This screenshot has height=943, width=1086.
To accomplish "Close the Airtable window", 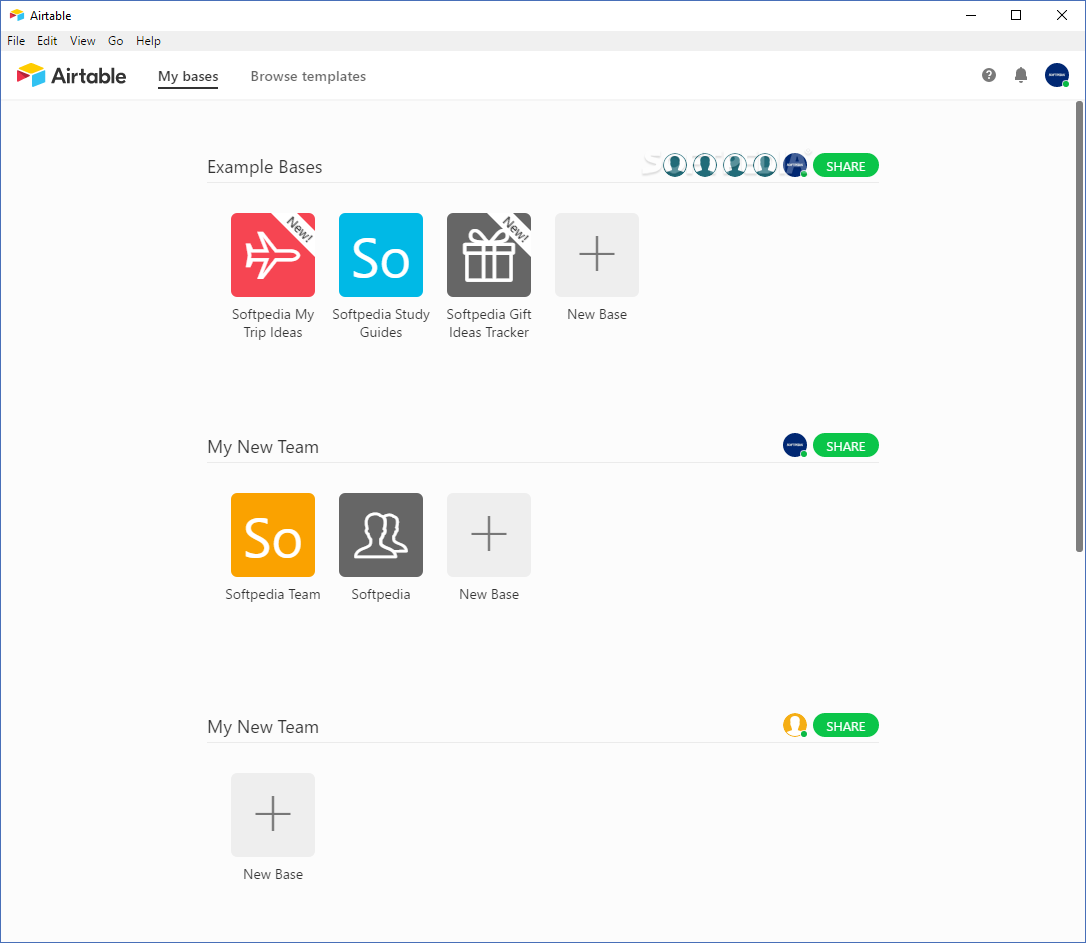I will tap(1062, 15).
